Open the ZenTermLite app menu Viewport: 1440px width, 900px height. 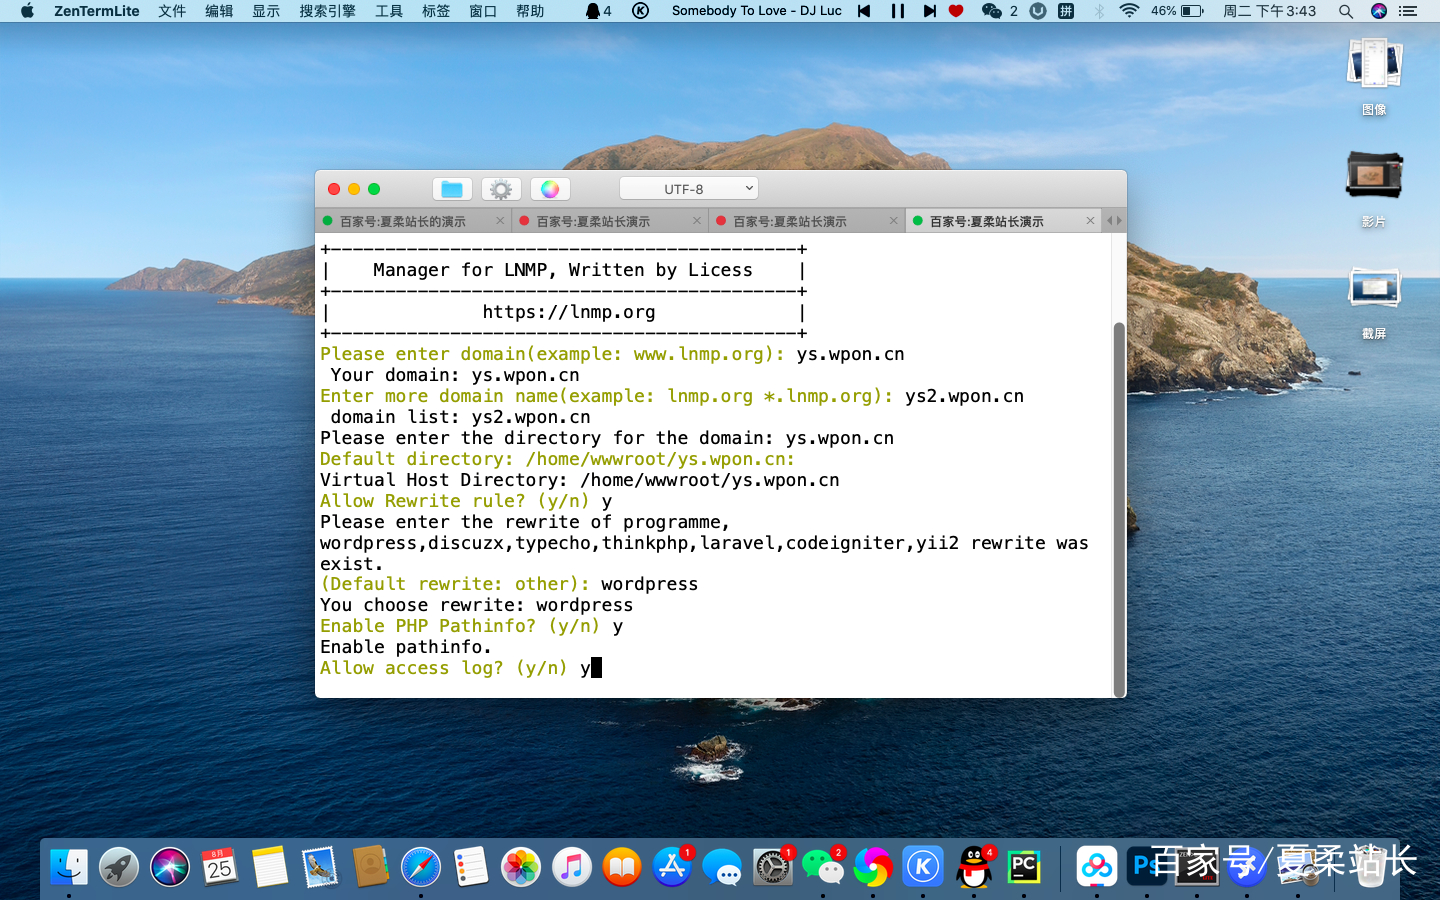coord(97,11)
